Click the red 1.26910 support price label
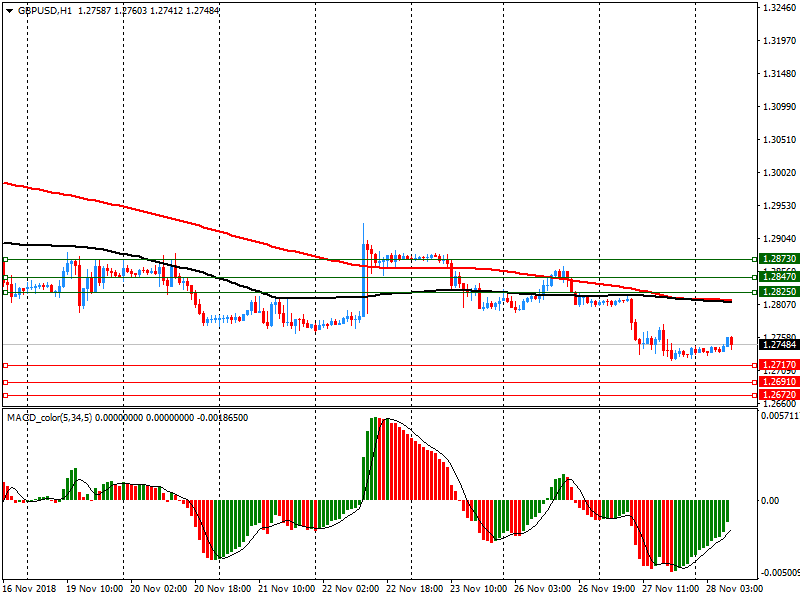800x600 pixels. (x=777, y=382)
